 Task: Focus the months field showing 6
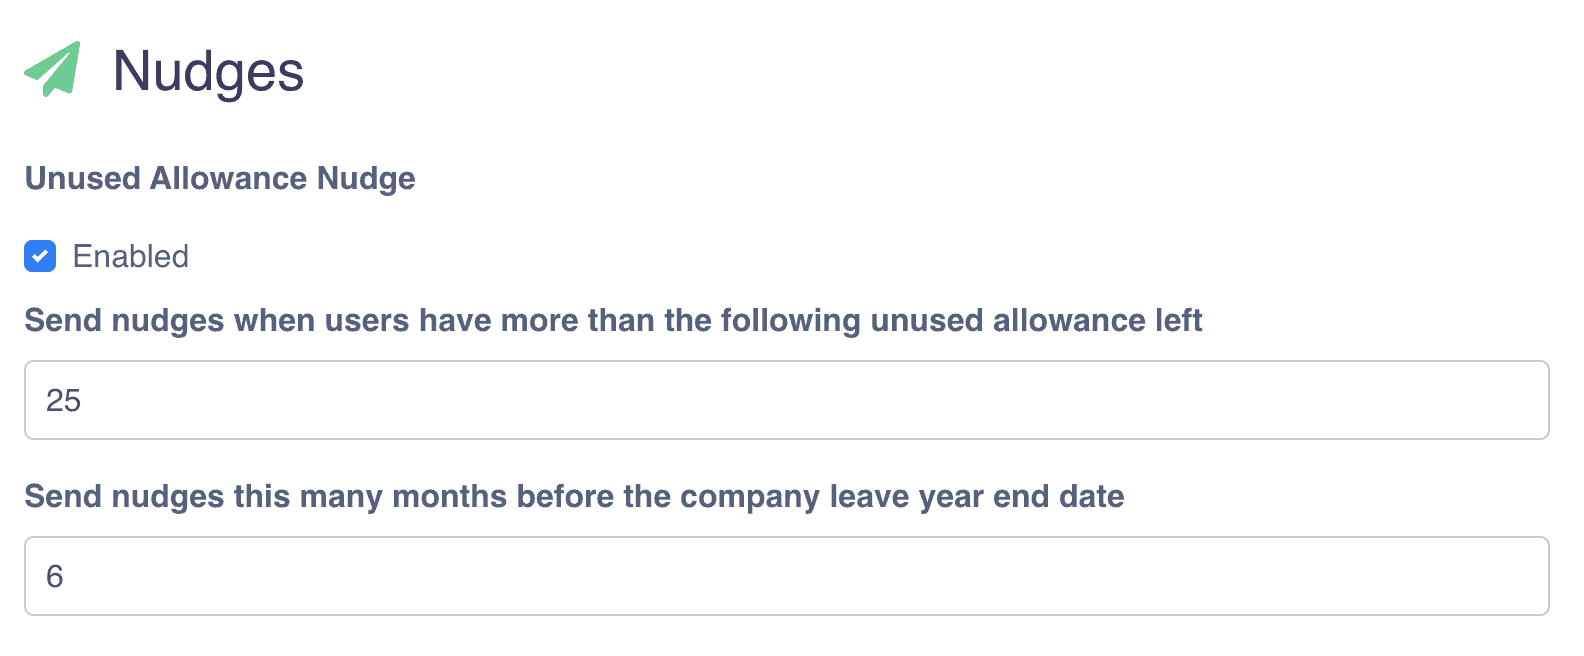(x=786, y=576)
